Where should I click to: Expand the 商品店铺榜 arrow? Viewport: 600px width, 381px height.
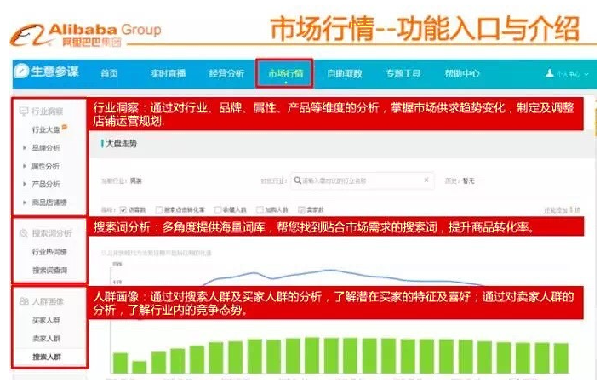point(24,202)
